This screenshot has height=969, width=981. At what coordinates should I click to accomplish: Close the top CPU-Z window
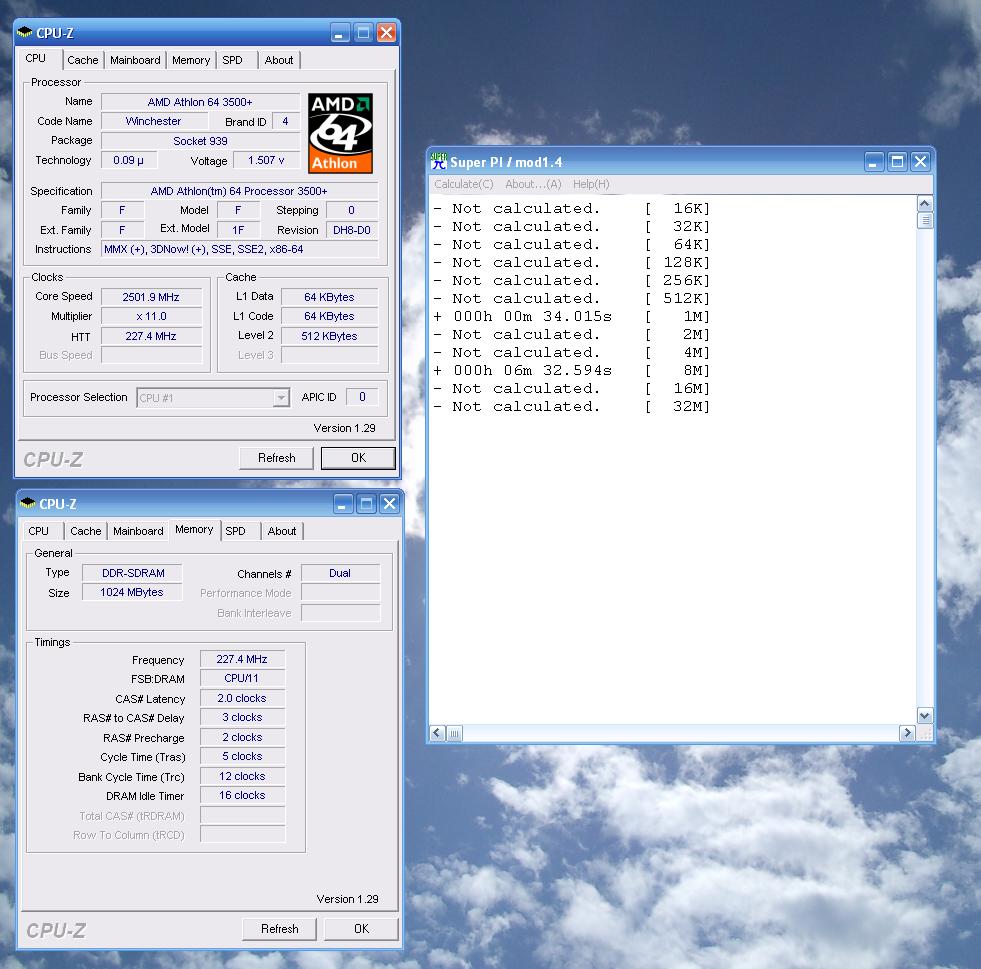pos(386,33)
